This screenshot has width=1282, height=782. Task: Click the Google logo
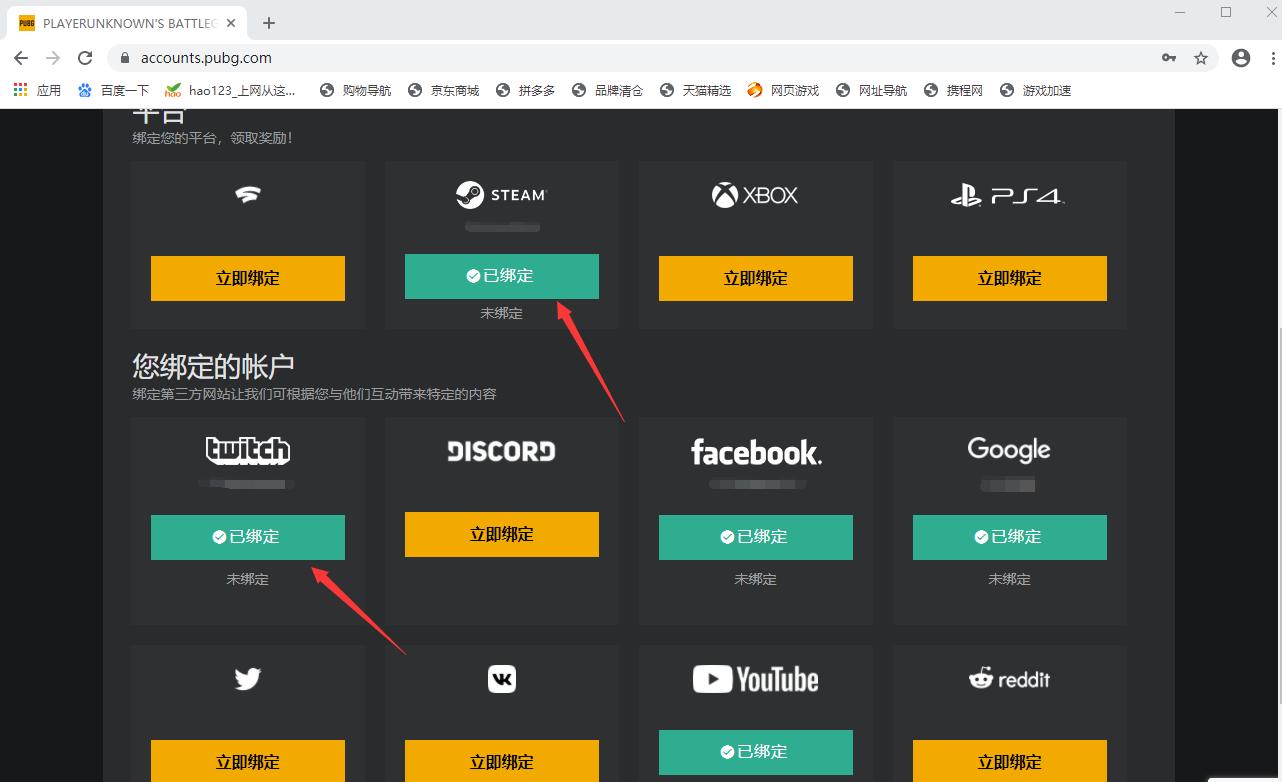[1009, 451]
